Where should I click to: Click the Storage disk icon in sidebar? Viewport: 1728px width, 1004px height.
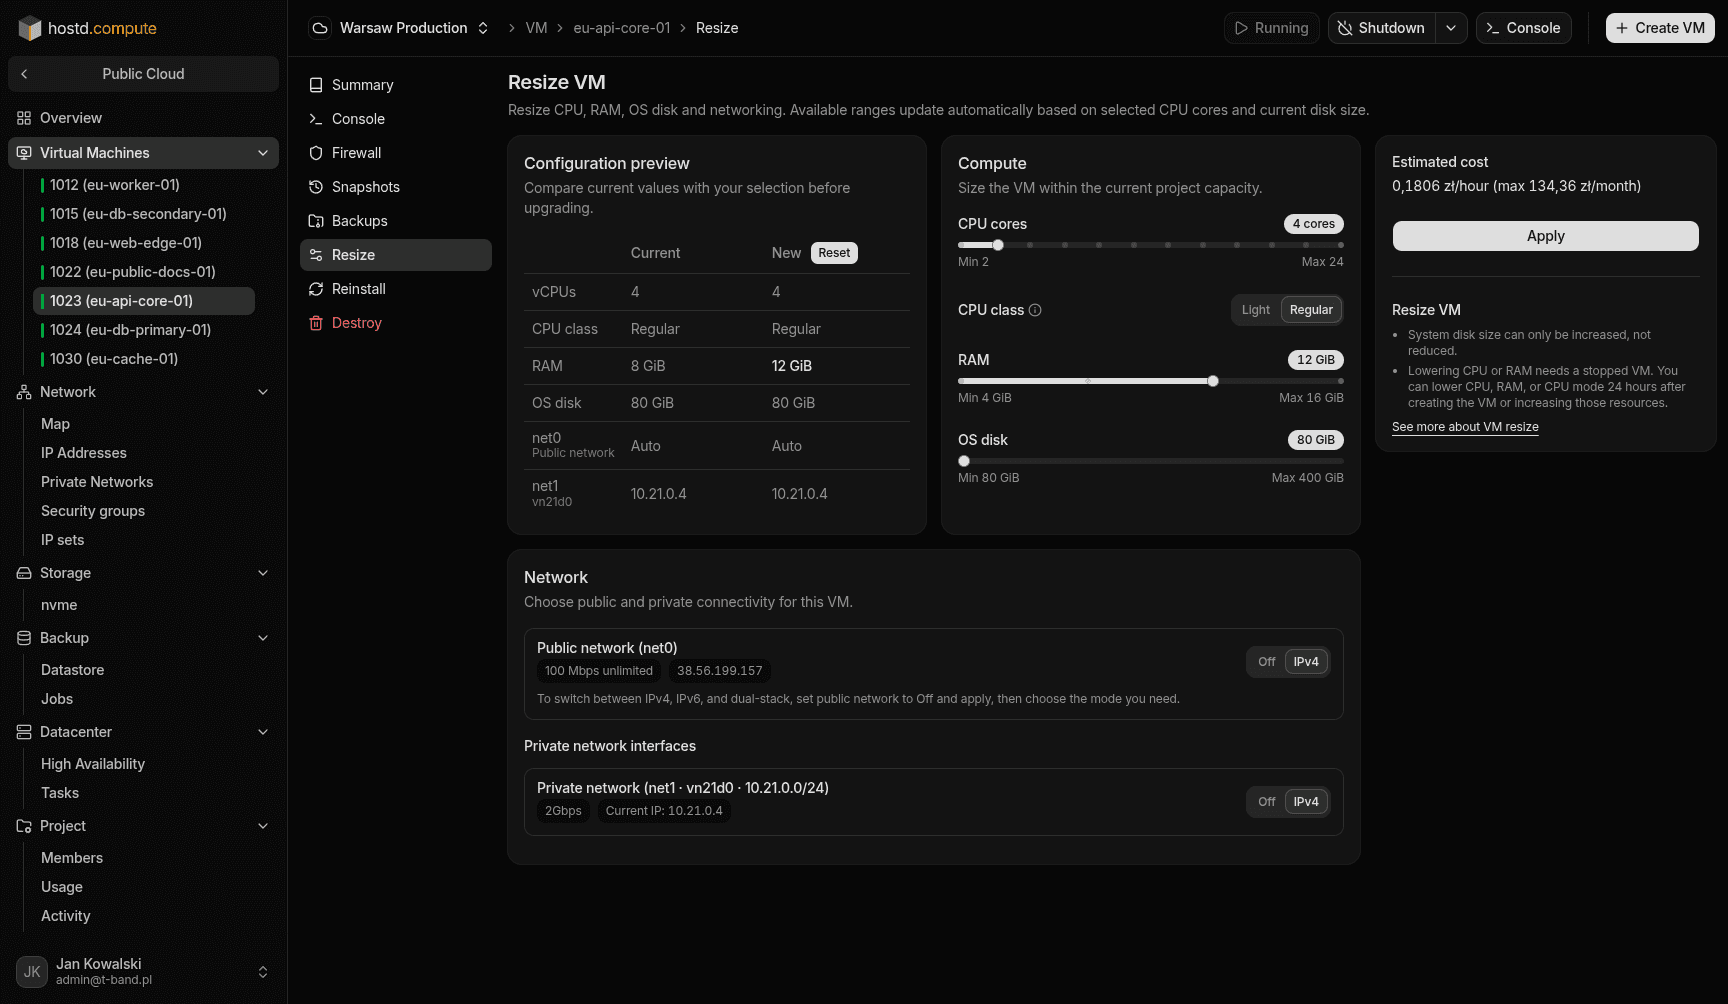pyautogui.click(x=24, y=573)
